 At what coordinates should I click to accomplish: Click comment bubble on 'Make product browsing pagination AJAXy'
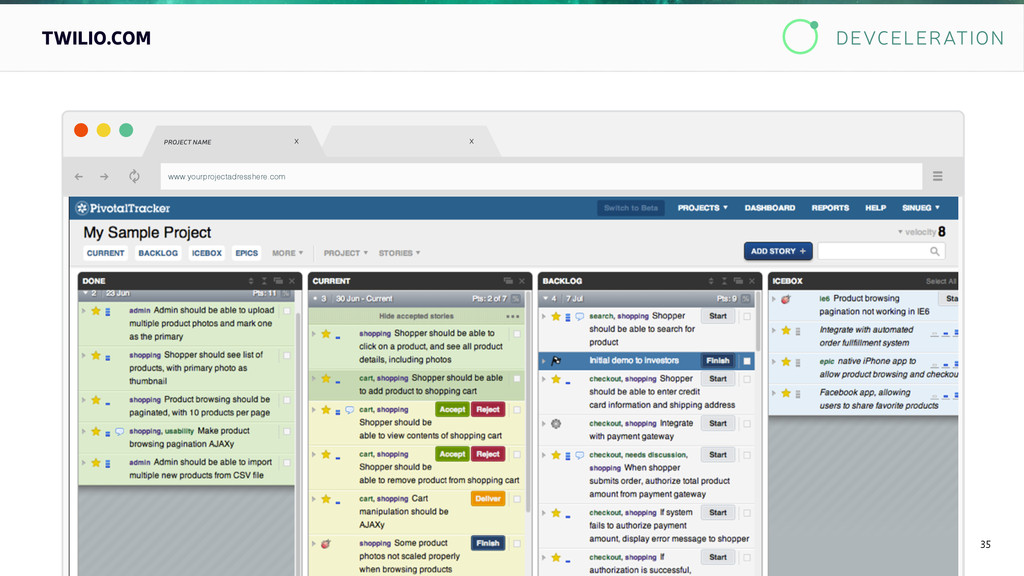tap(120, 432)
